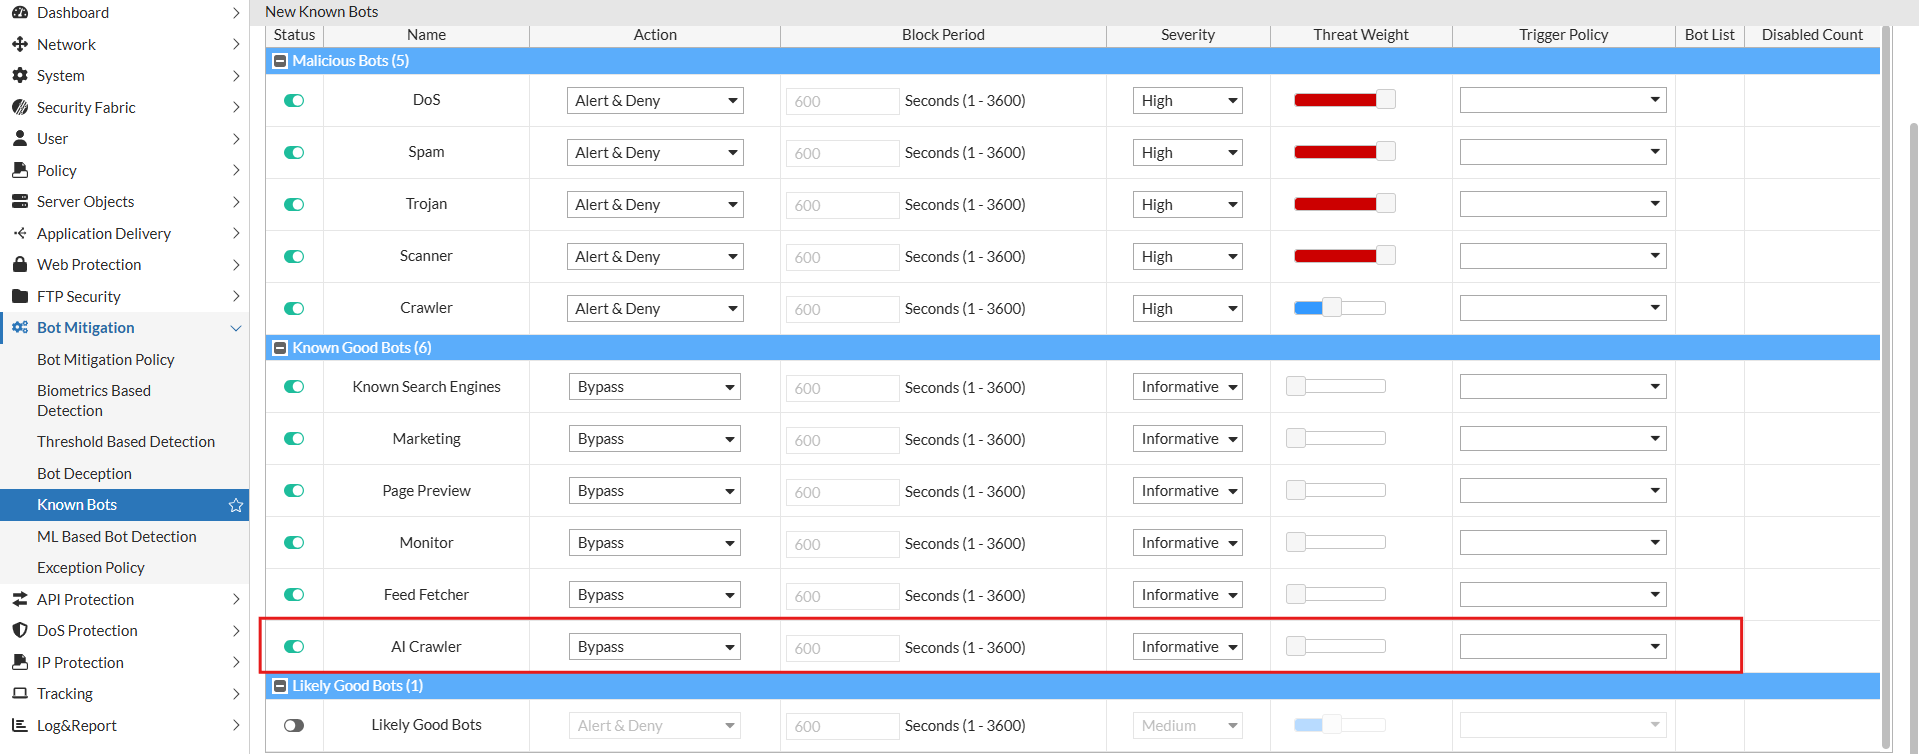Click the Log&Report chart icon
1919x754 pixels.
20,725
